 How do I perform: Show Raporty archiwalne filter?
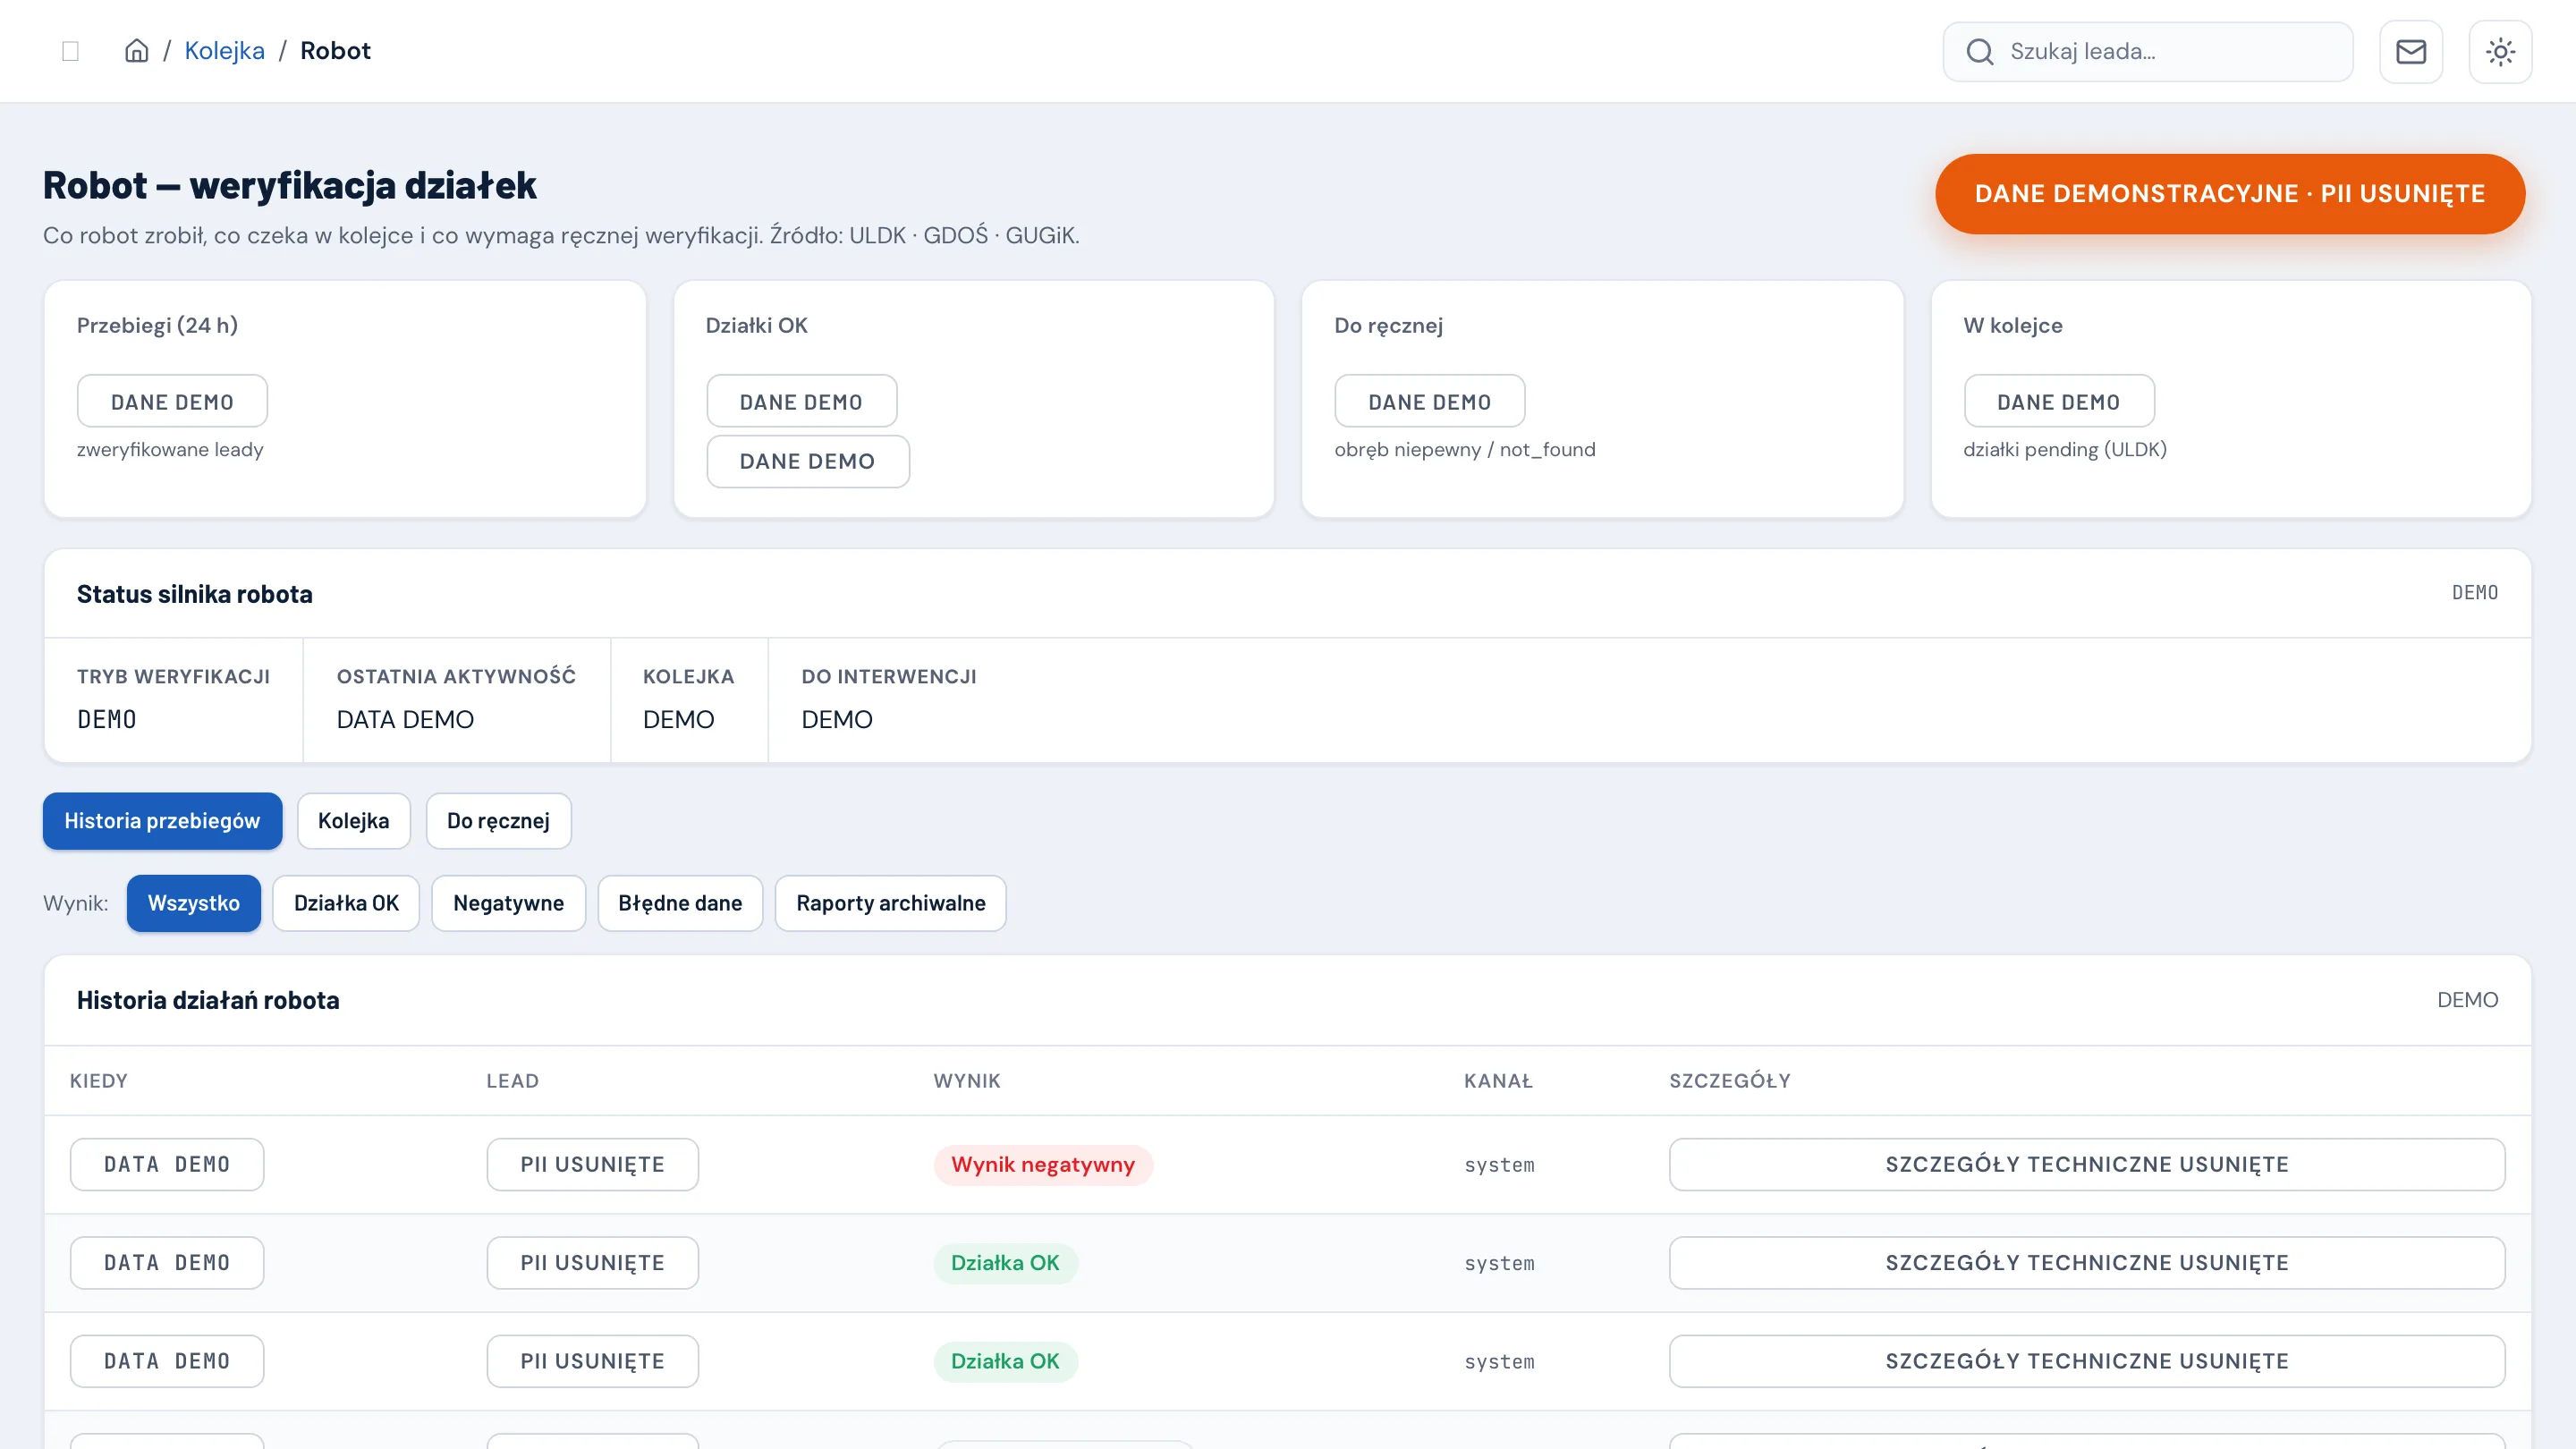click(x=890, y=903)
